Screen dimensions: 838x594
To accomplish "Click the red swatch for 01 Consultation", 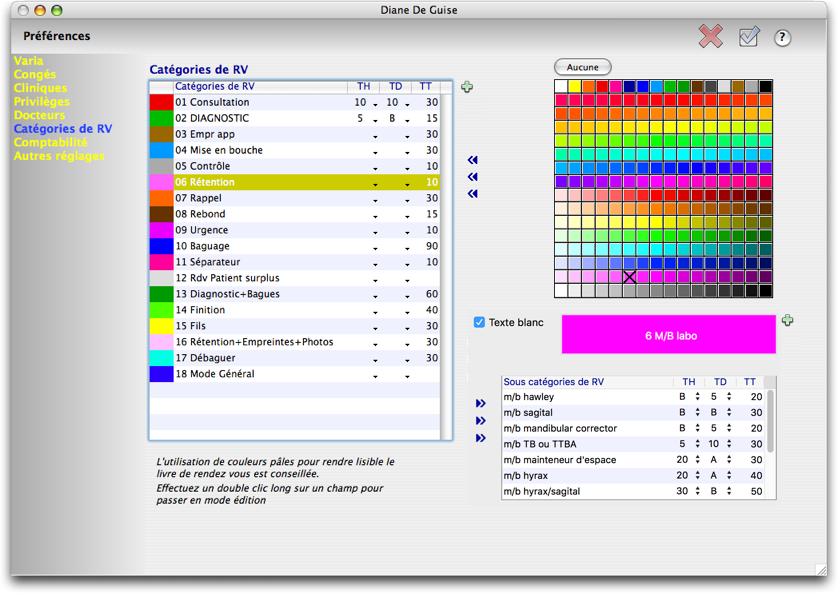I will pyautogui.click(x=161, y=102).
